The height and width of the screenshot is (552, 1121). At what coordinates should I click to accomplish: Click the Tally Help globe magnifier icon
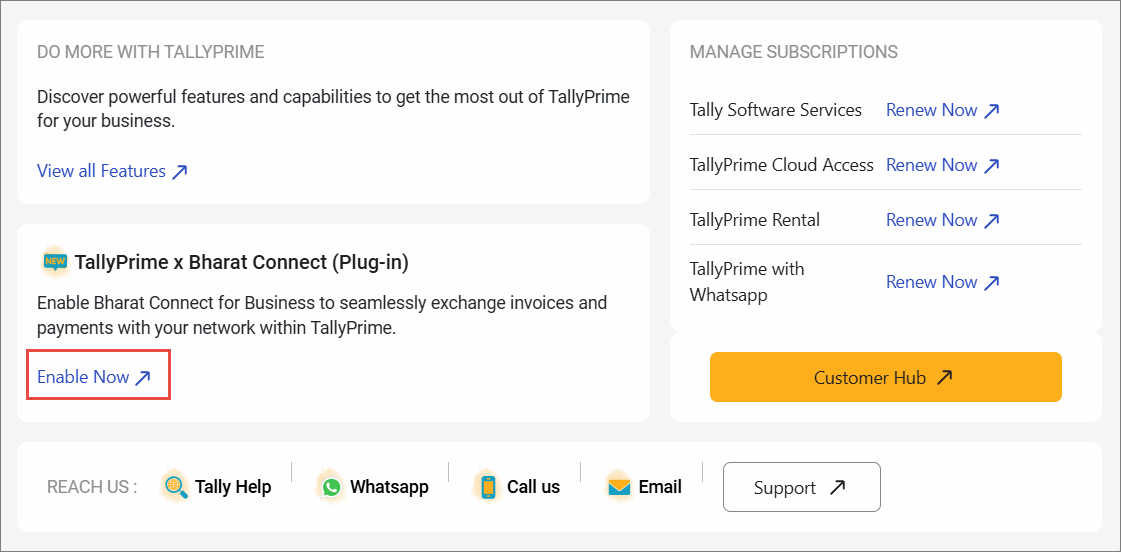click(176, 486)
